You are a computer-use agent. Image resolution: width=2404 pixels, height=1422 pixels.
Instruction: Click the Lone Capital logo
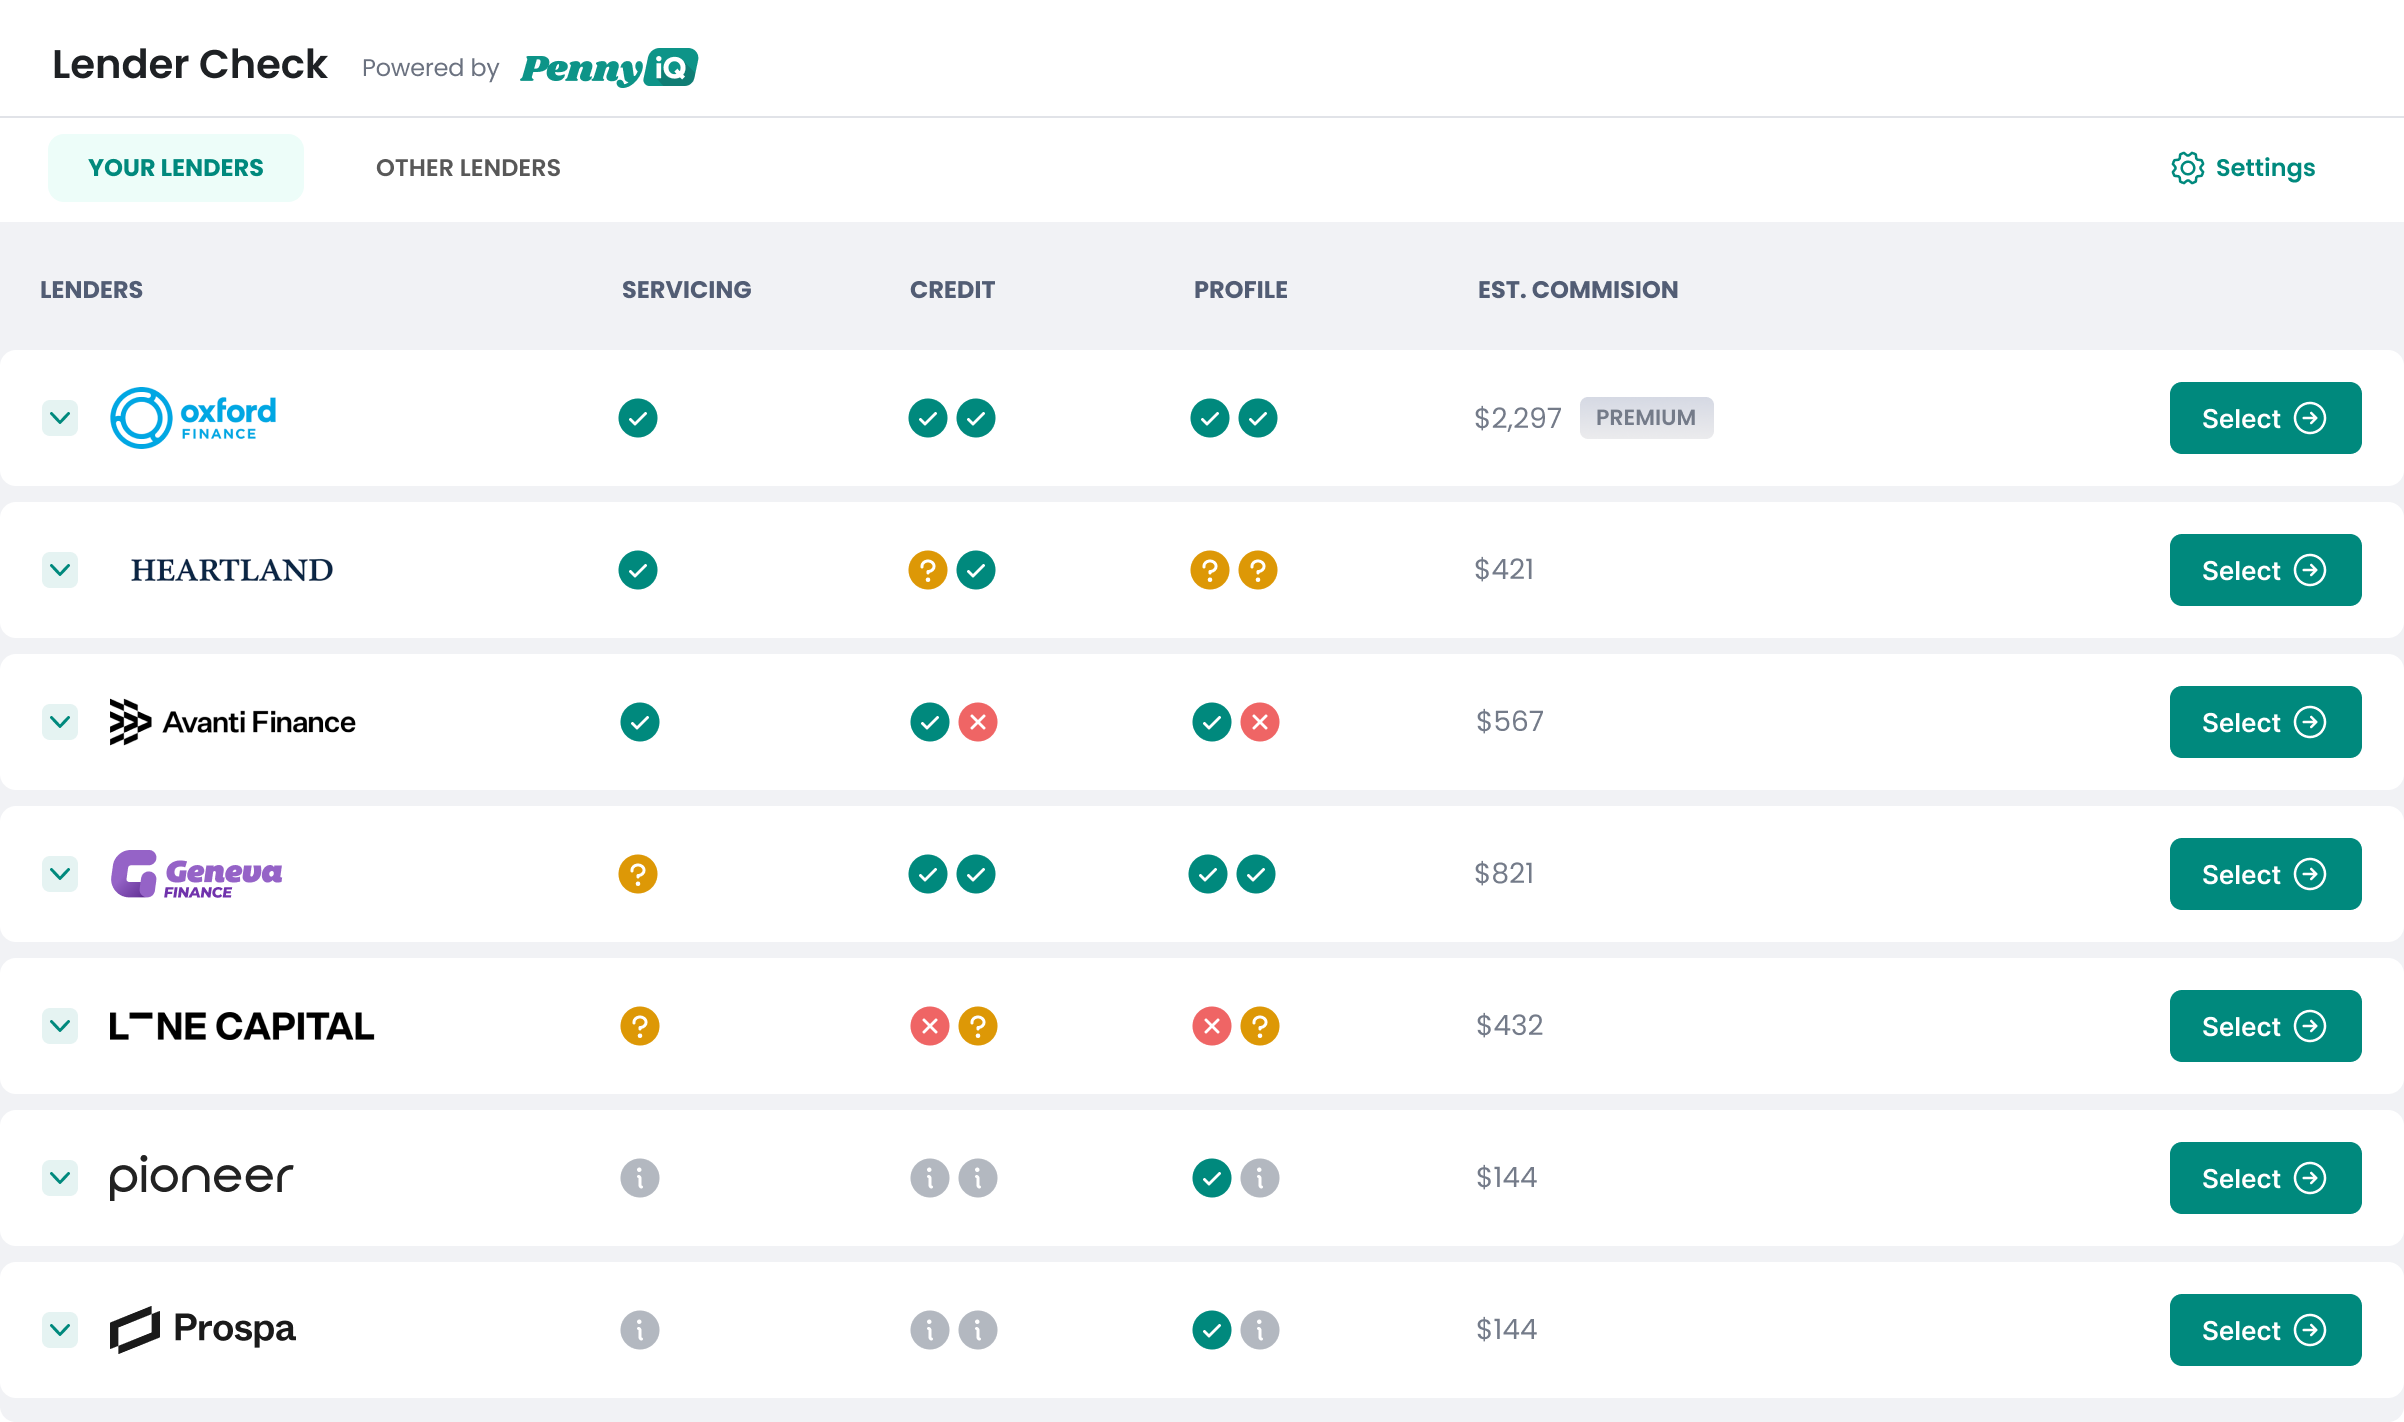coord(241,1026)
